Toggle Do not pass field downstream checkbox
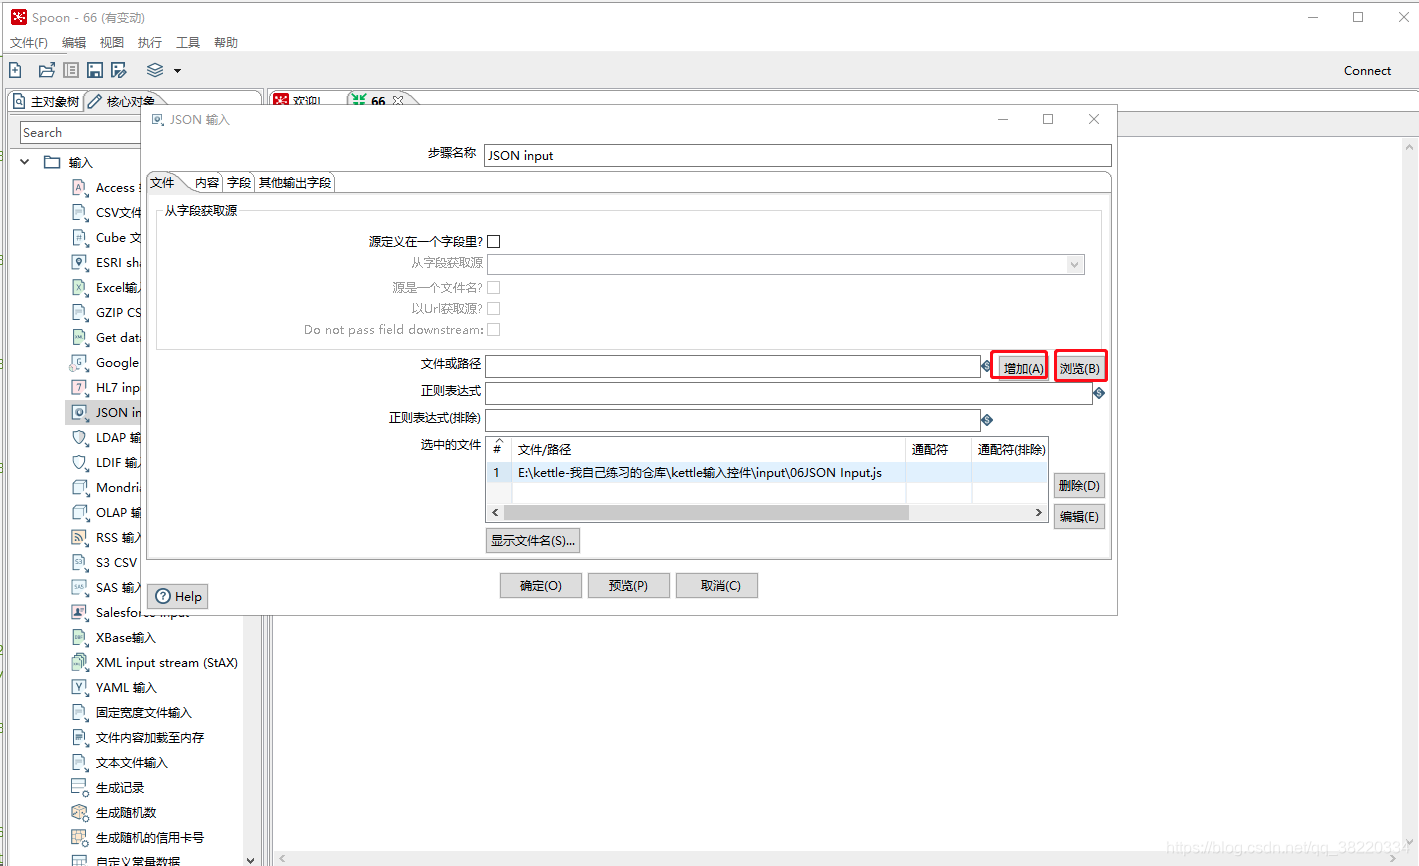Viewport: 1419px width, 866px height. (x=493, y=329)
